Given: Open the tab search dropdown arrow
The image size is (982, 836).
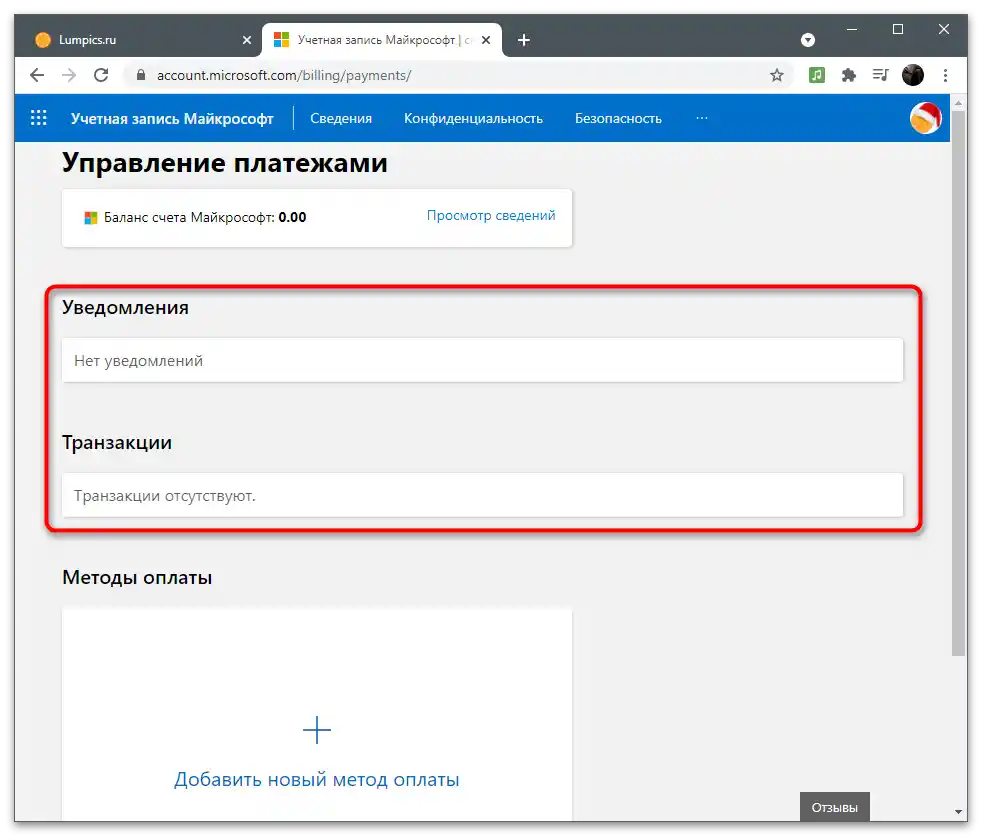Looking at the screenshot, I should pyautogui.click(x=808, y=40).
